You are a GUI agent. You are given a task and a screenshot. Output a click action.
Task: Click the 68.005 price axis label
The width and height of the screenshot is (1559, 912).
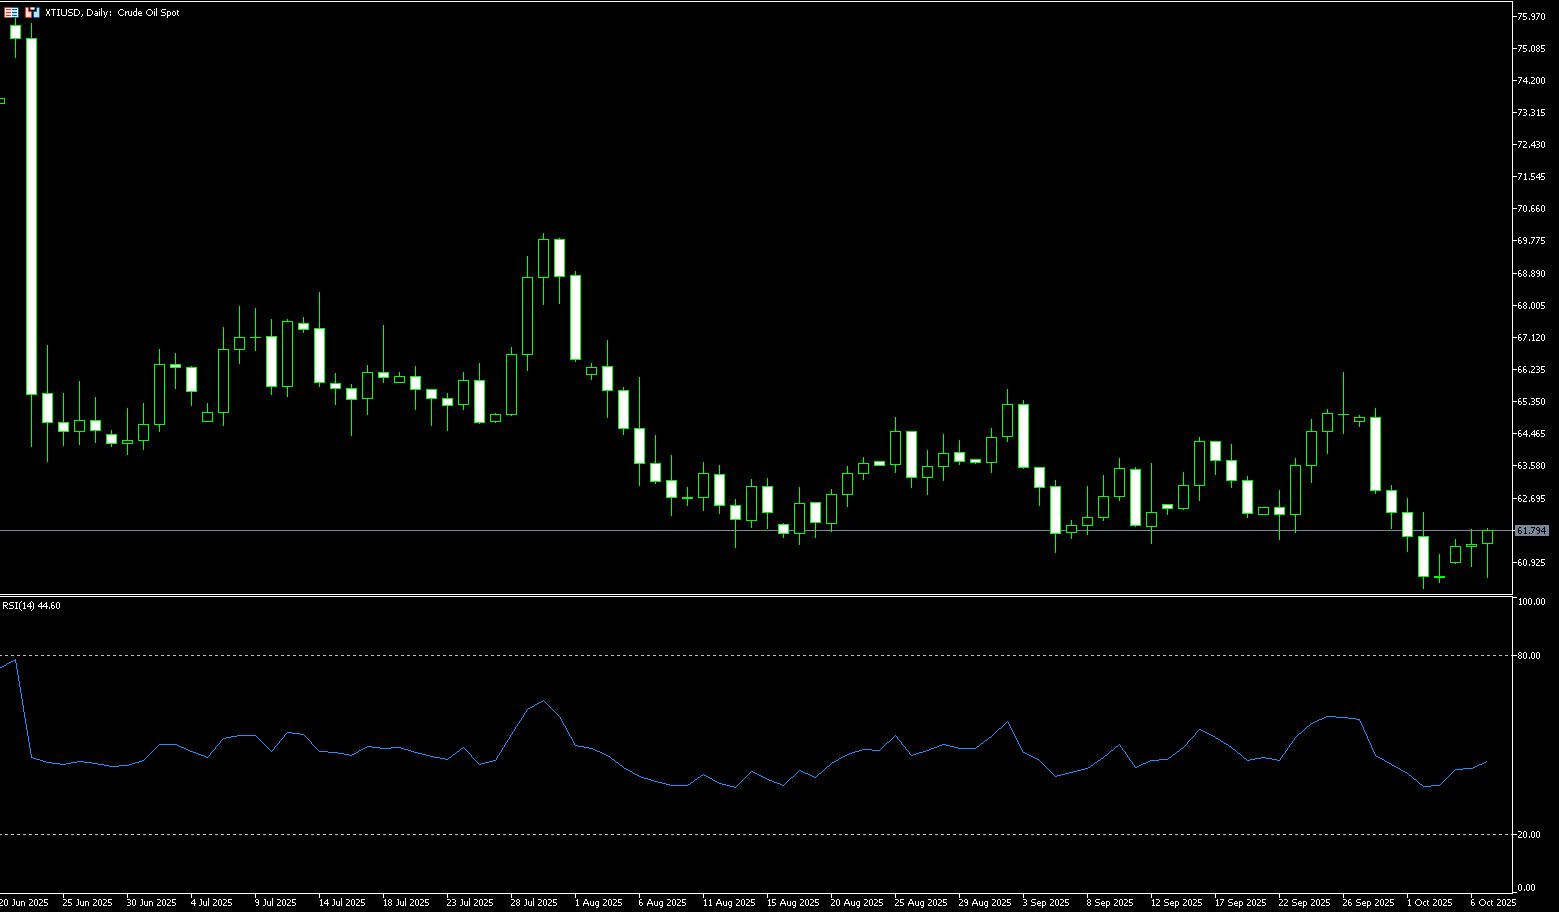point(1531,306)
